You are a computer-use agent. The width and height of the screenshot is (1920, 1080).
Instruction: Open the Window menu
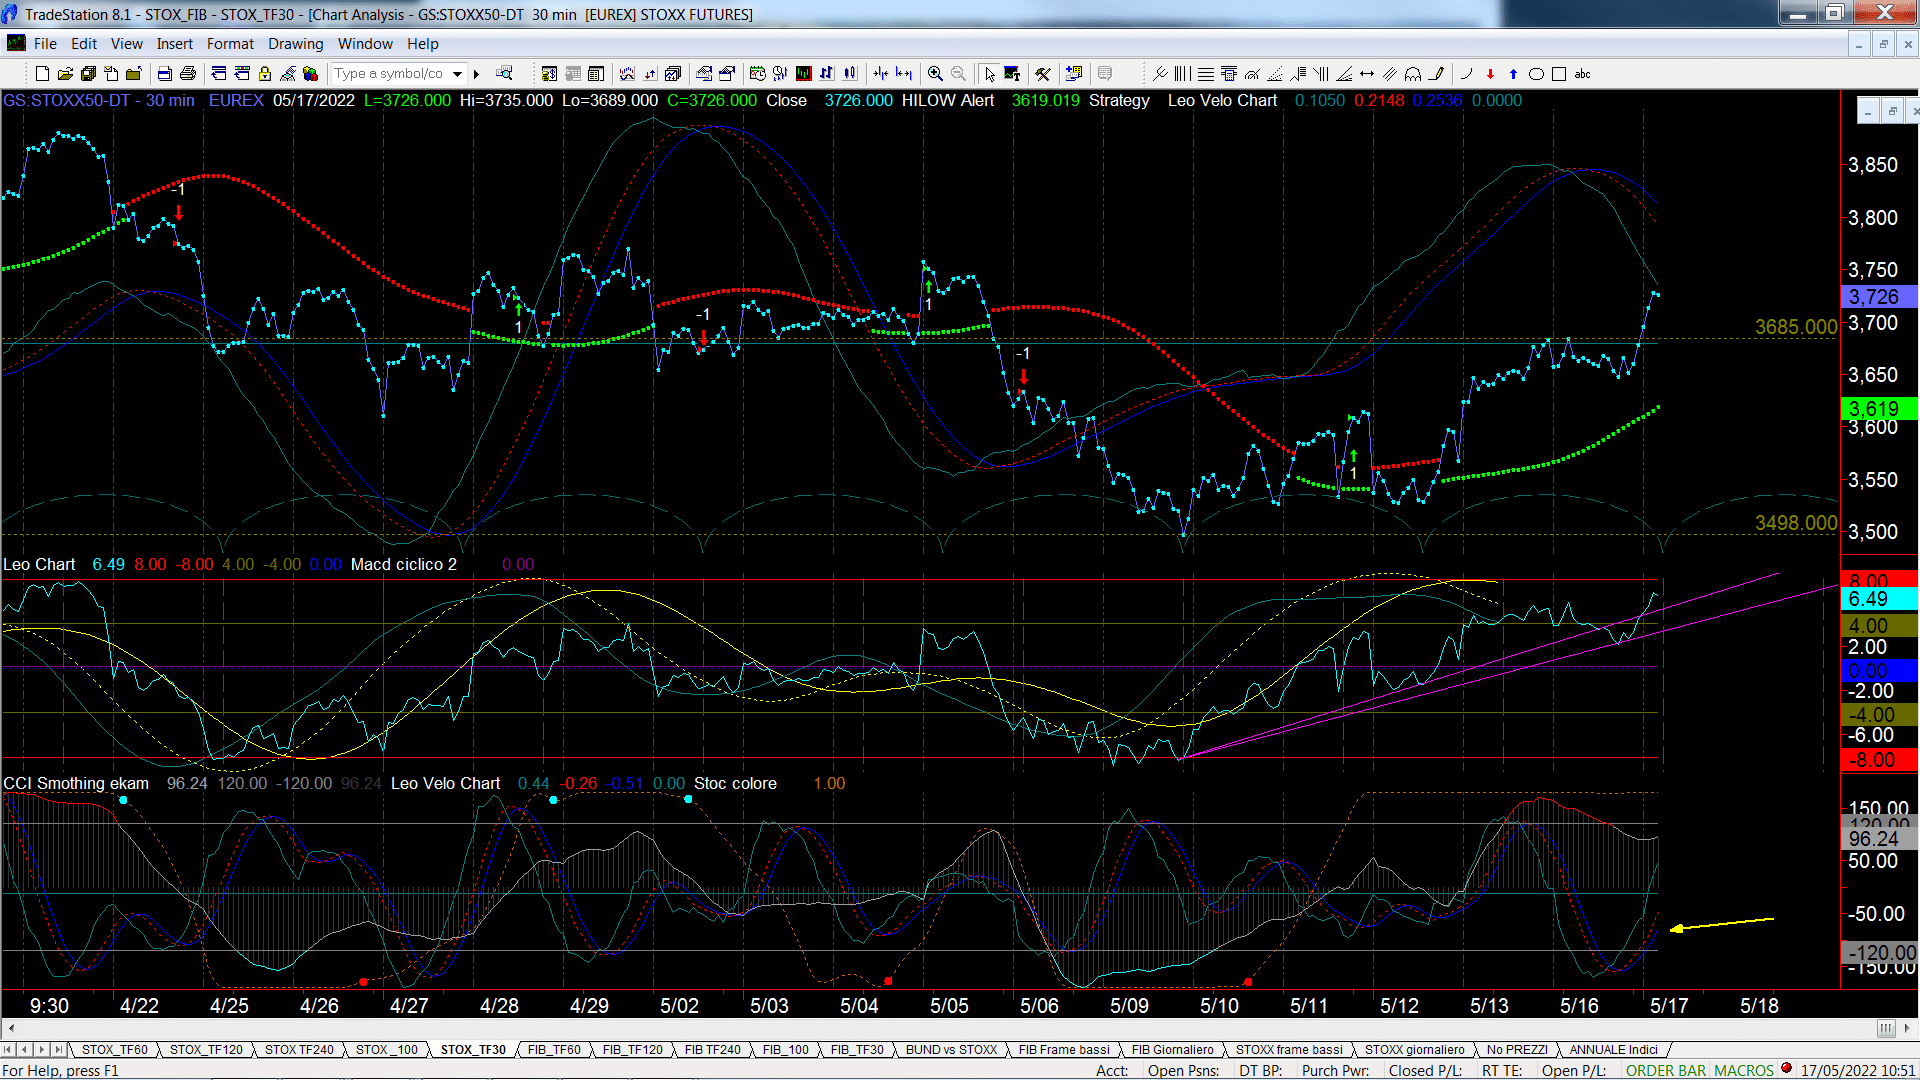(x=365, y=44)
